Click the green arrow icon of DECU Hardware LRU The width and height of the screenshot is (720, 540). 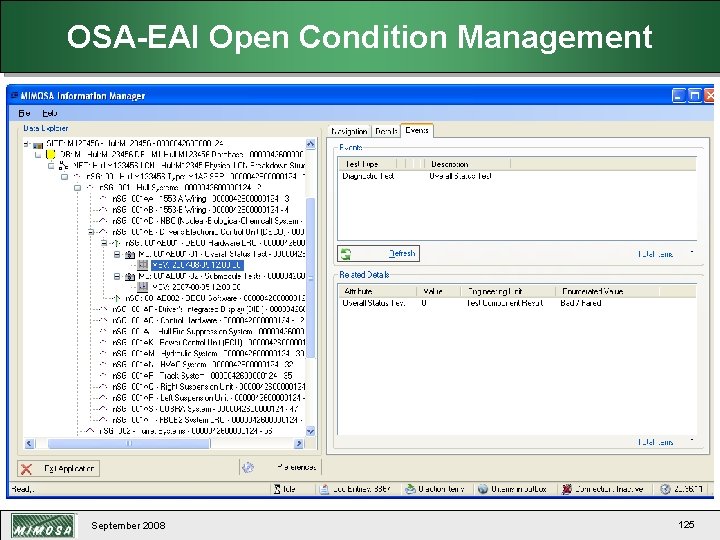[x=117, y=243]
